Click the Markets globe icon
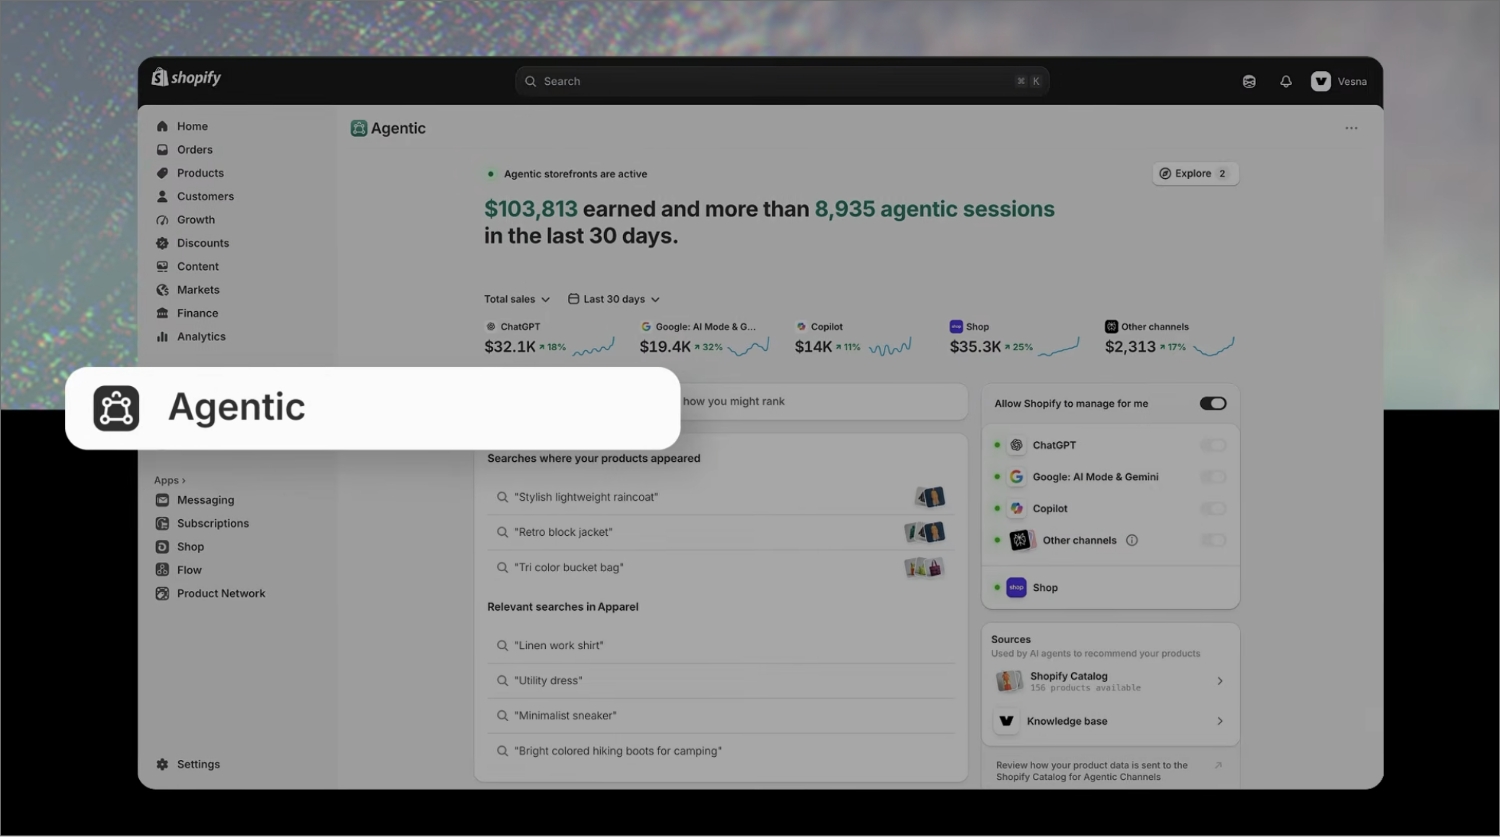Viewport: 1500px width, 837px height. 162,290
